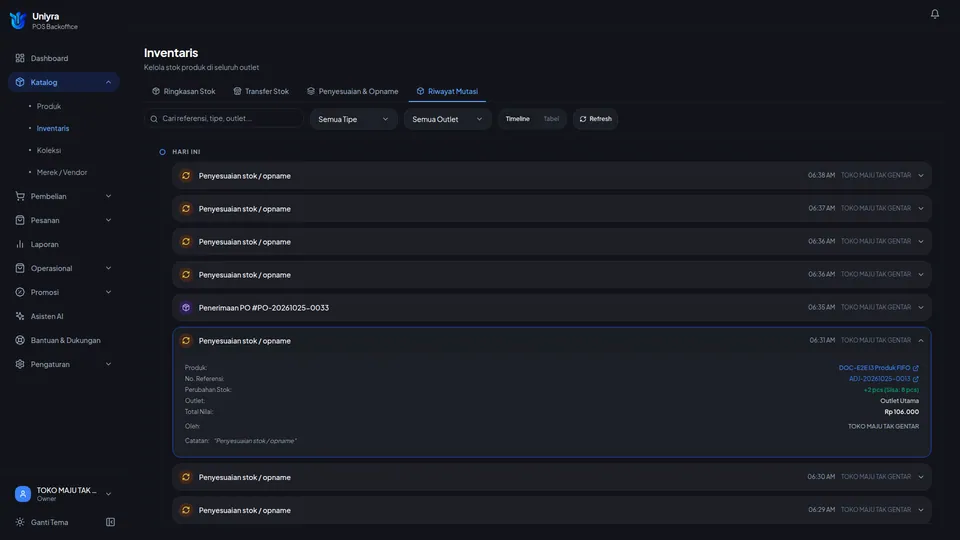Viewport: 960px width, 540px height.
Task: Click the user avatar icon
Action: point(23,493)
